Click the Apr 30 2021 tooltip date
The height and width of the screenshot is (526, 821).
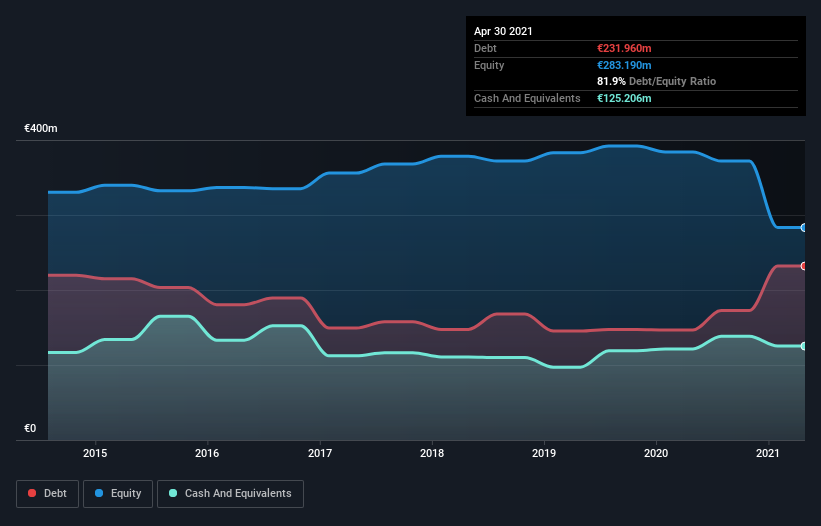[503, 31]
